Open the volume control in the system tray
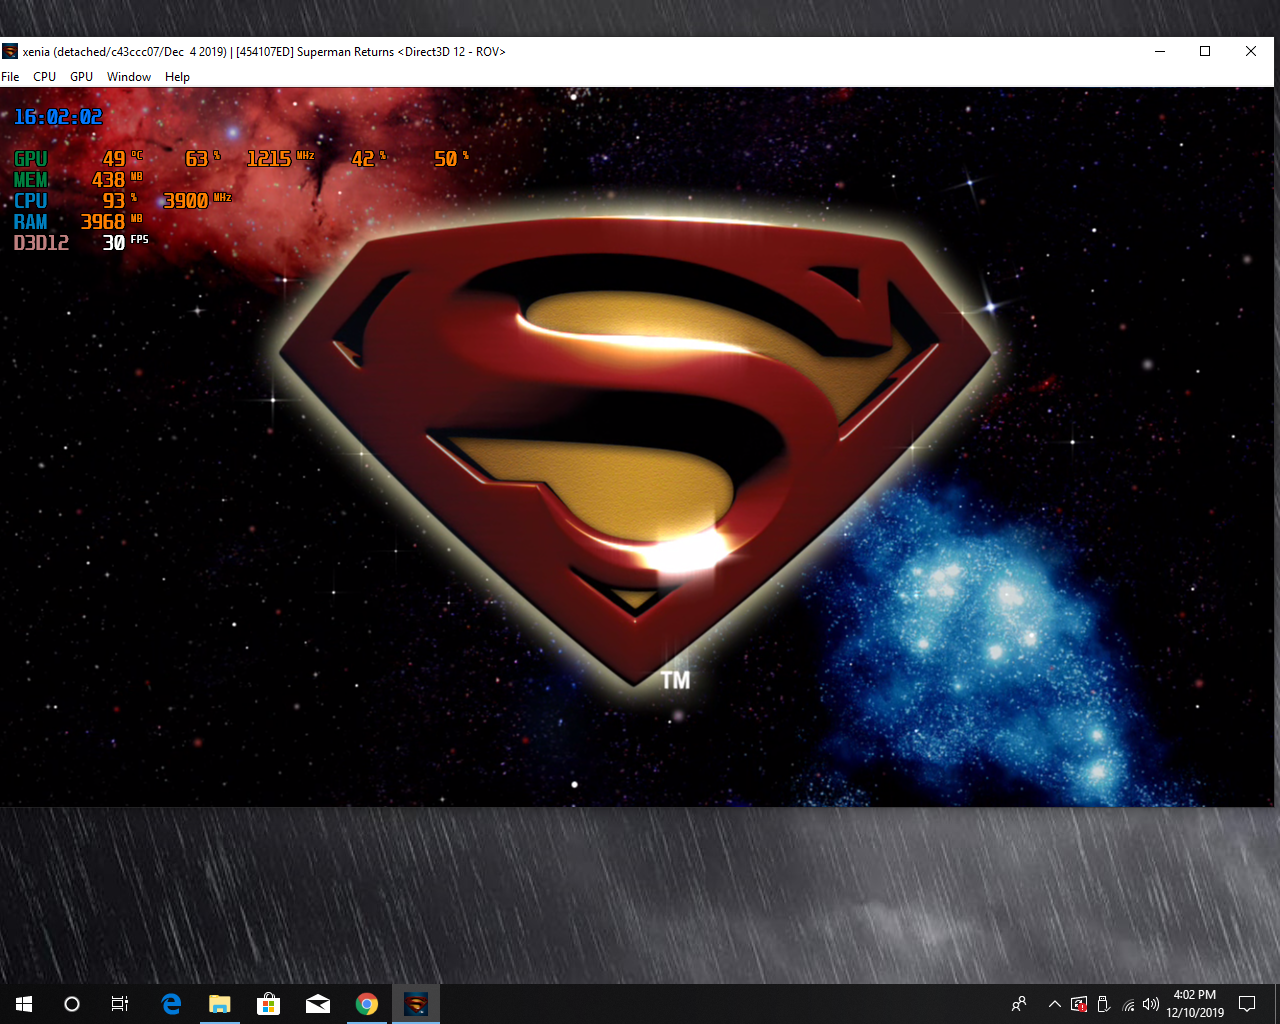The image size is (1280, 1024). pos(1151,1004)
